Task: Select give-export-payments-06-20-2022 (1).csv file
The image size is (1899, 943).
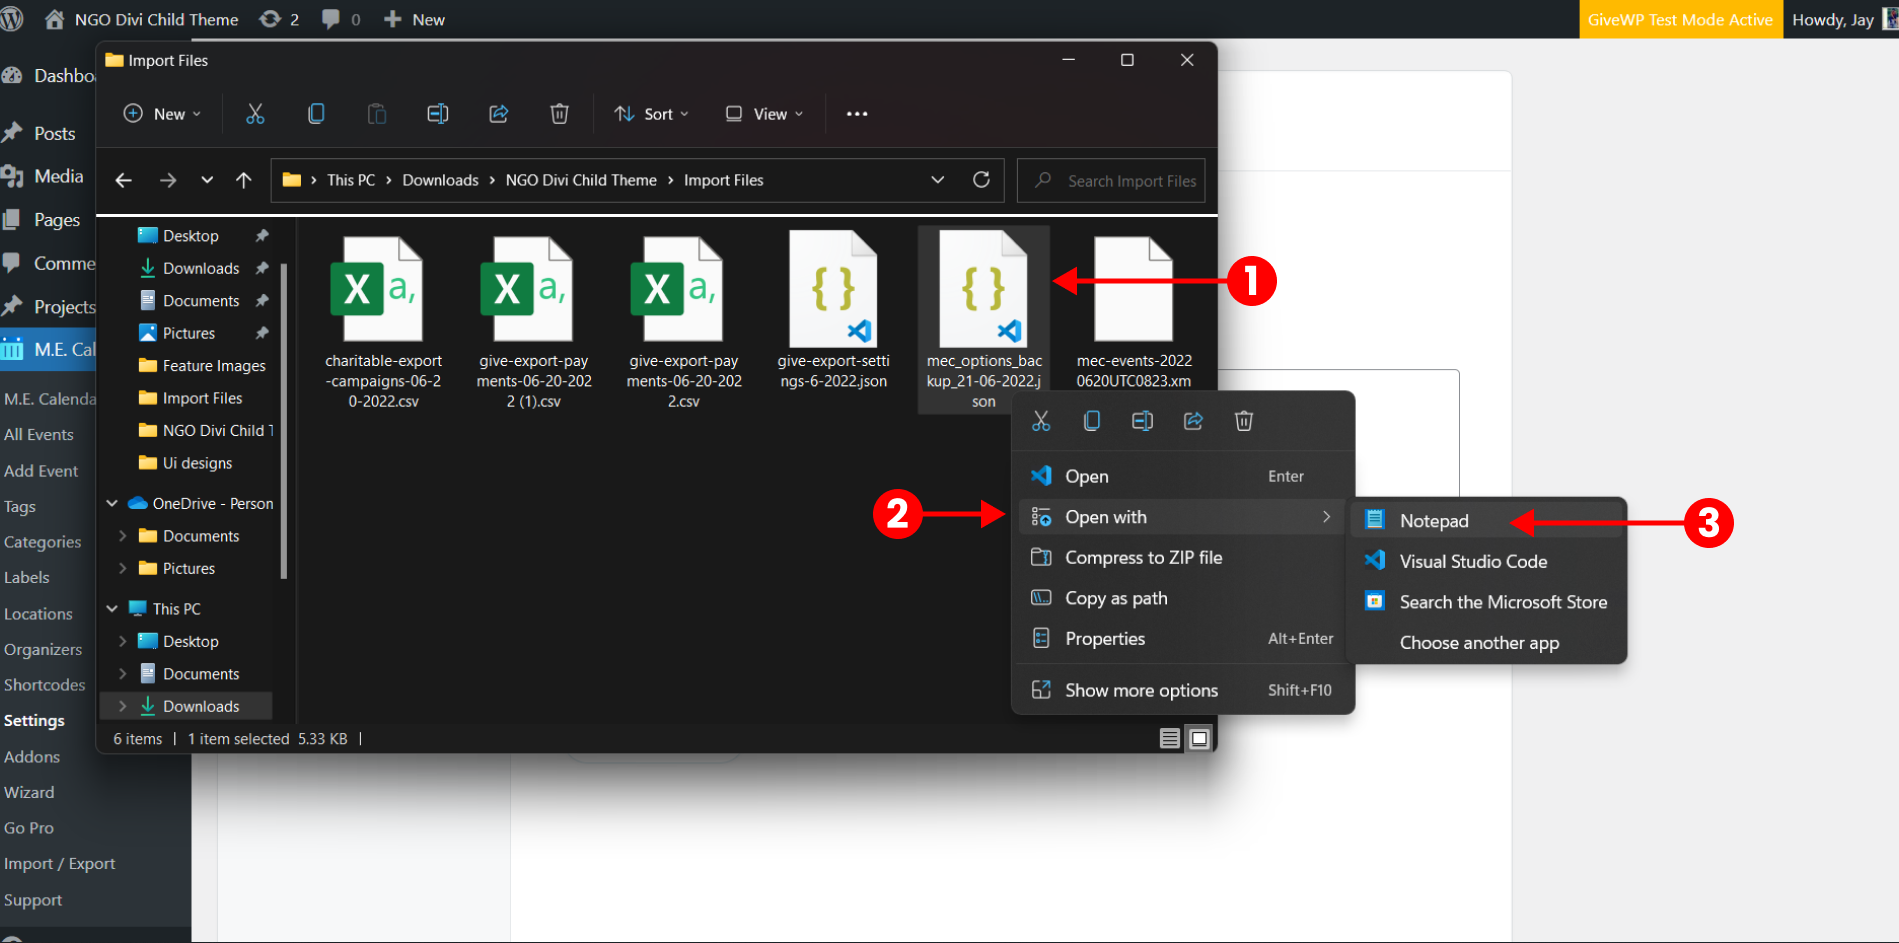Action: click(533, 322)
